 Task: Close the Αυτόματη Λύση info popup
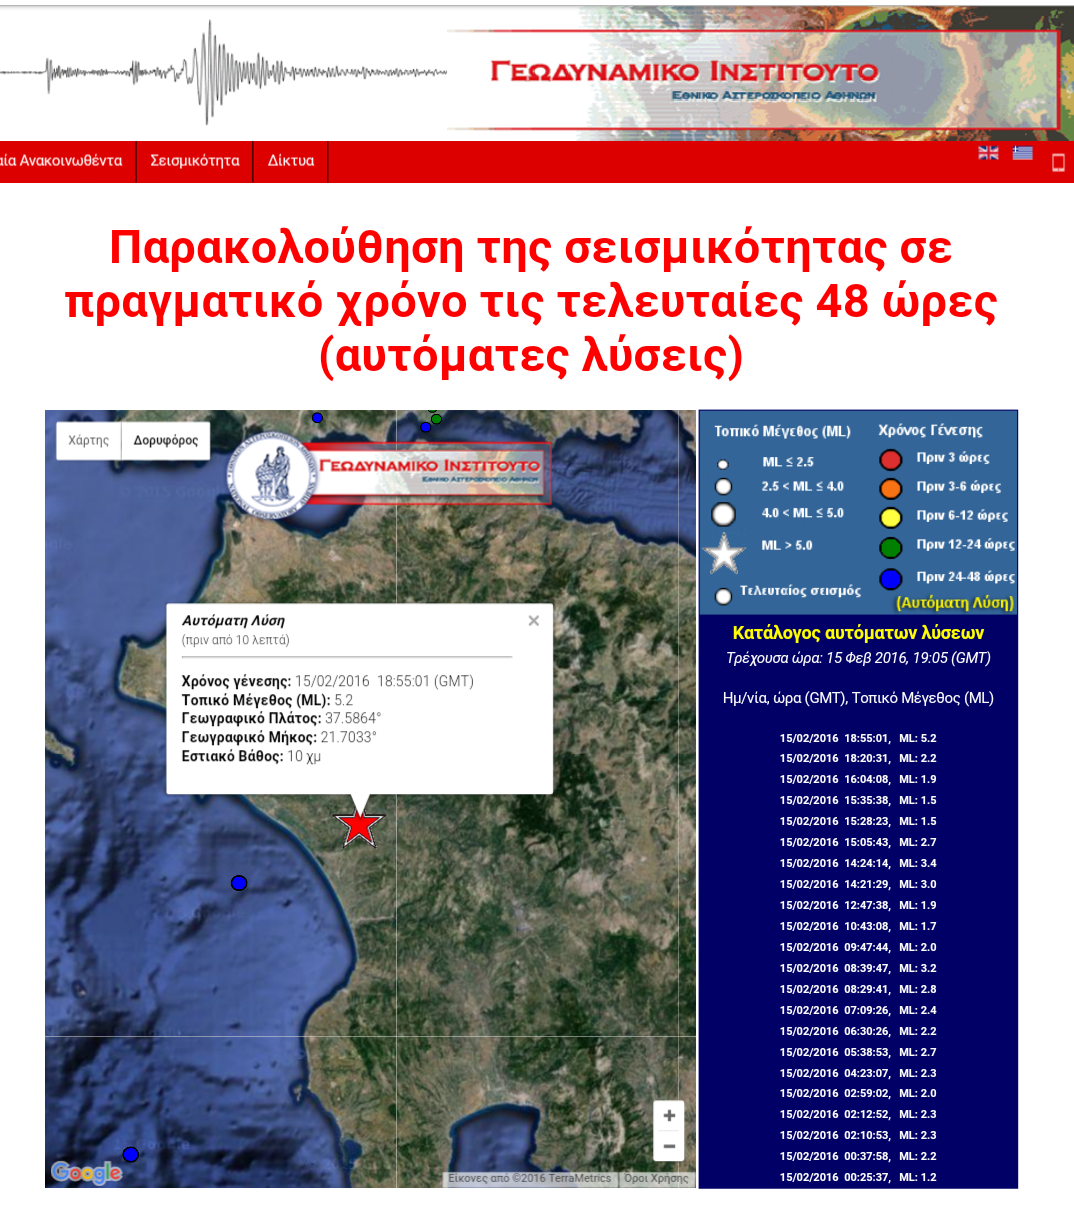(534, 621)
